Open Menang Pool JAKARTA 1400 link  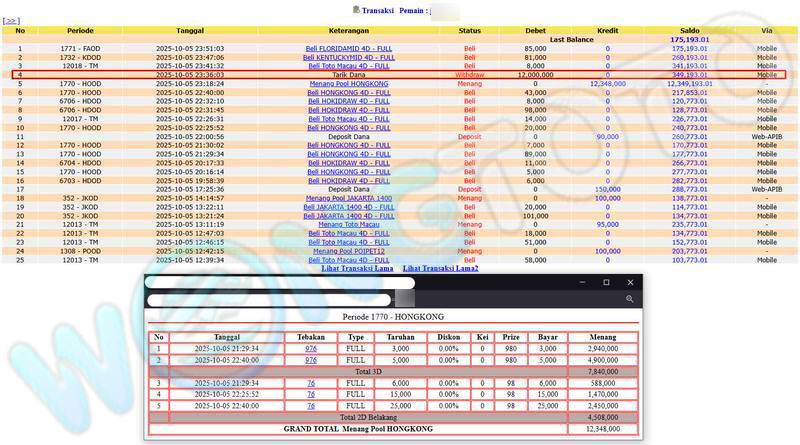(x=348, y=198)
